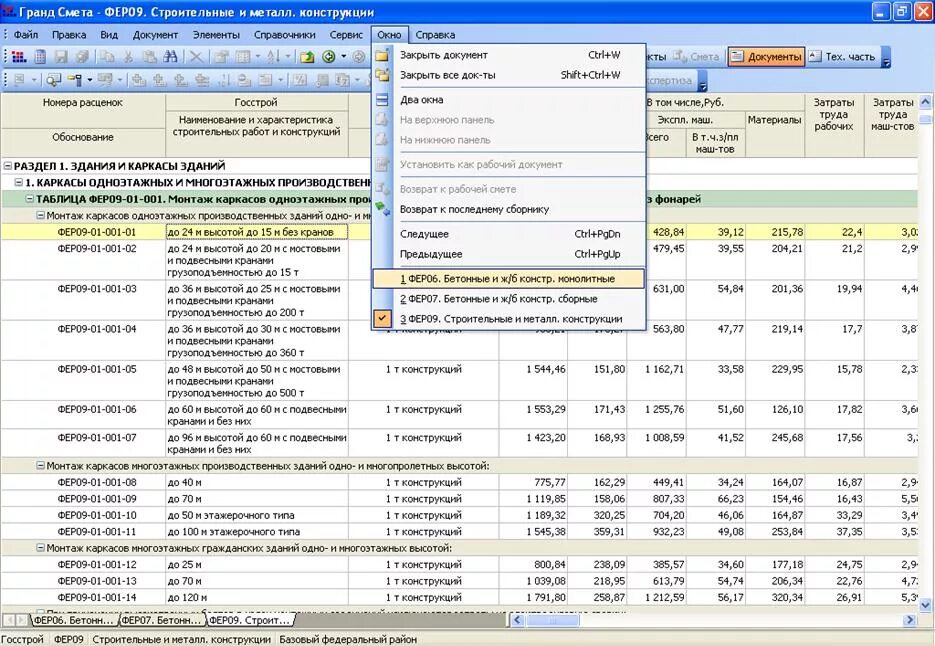Click the Save All stacked diskettes icon

click(x=82, y=57)
